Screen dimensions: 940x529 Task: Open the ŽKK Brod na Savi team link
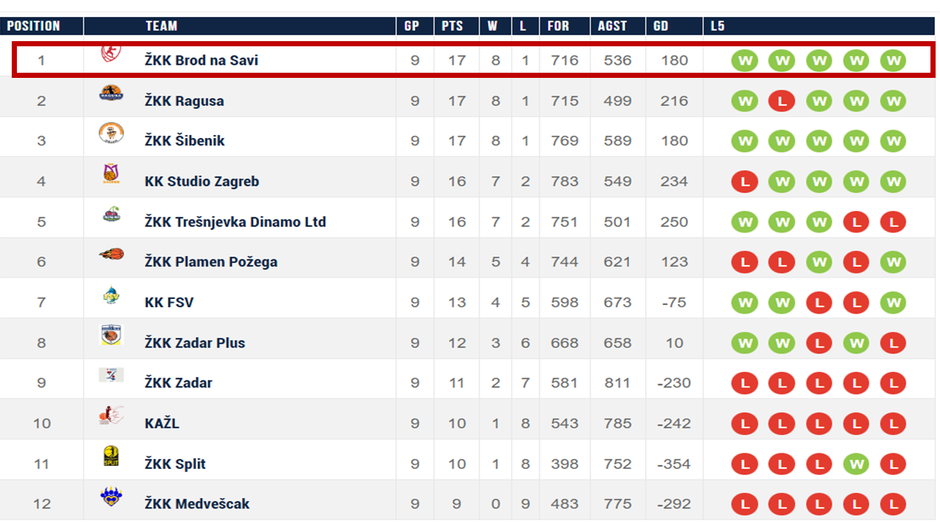pos(201,61)
